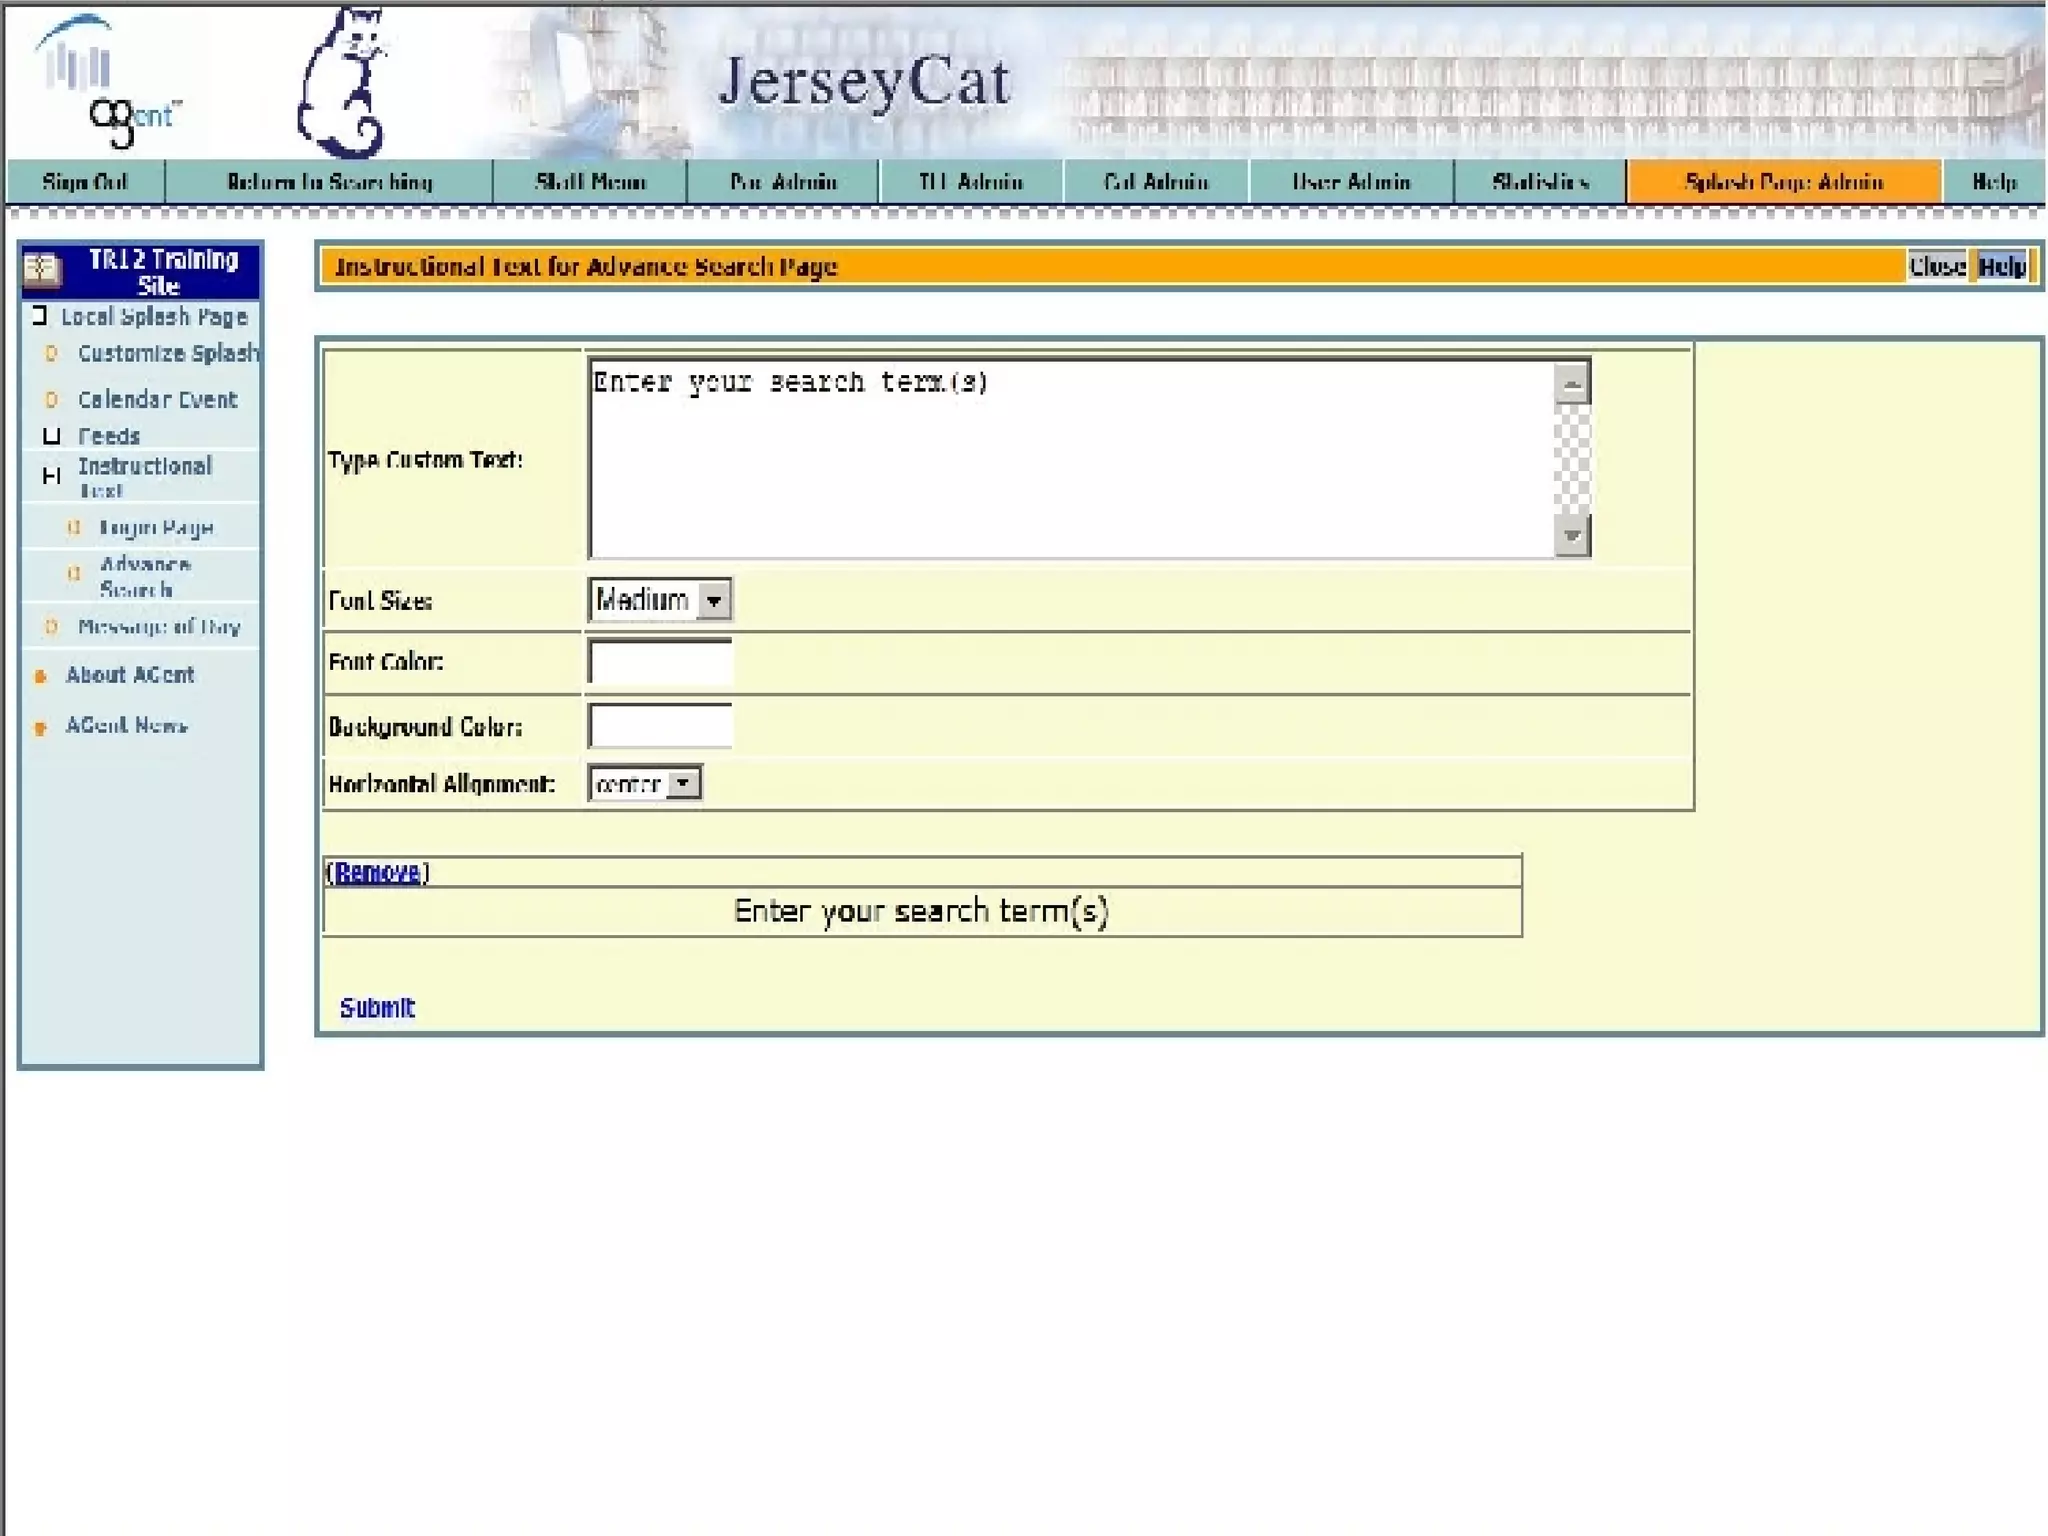Click the Background Color swatch field
Screen dimensions: 2048x1536
660,726
